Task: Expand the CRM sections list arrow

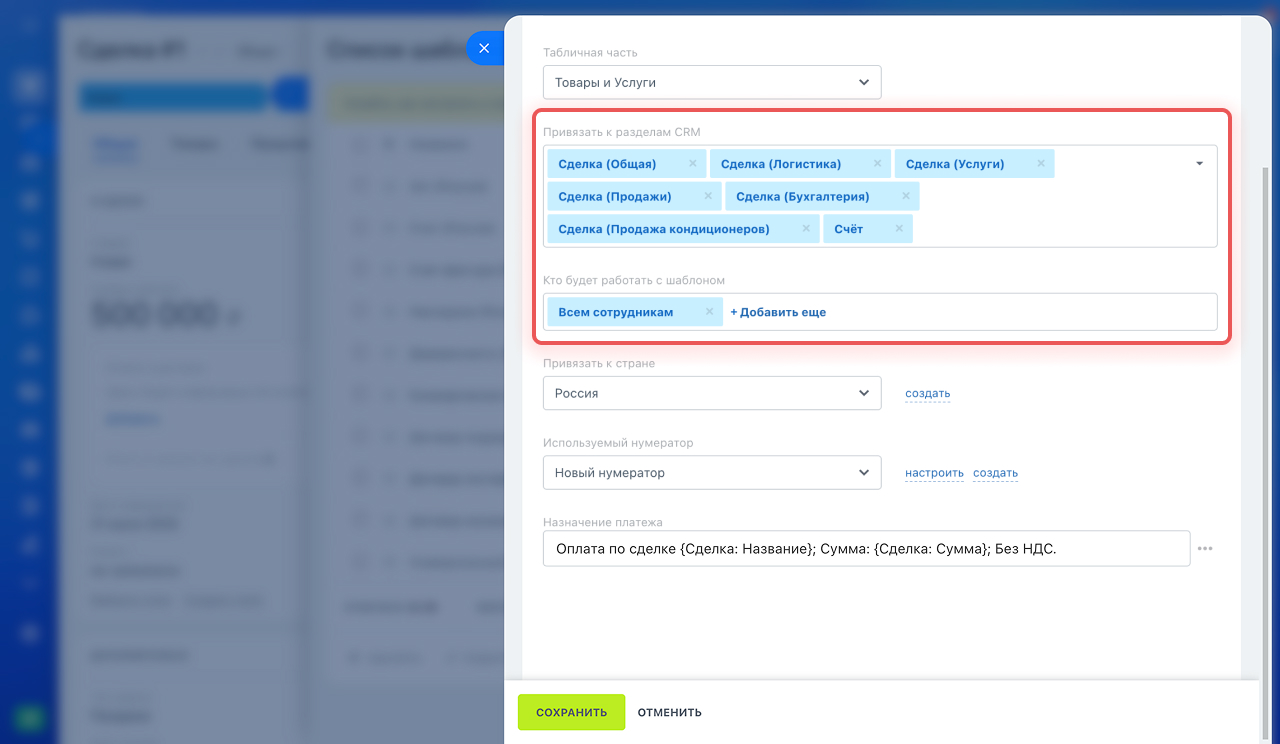Action: point(1199,164)
